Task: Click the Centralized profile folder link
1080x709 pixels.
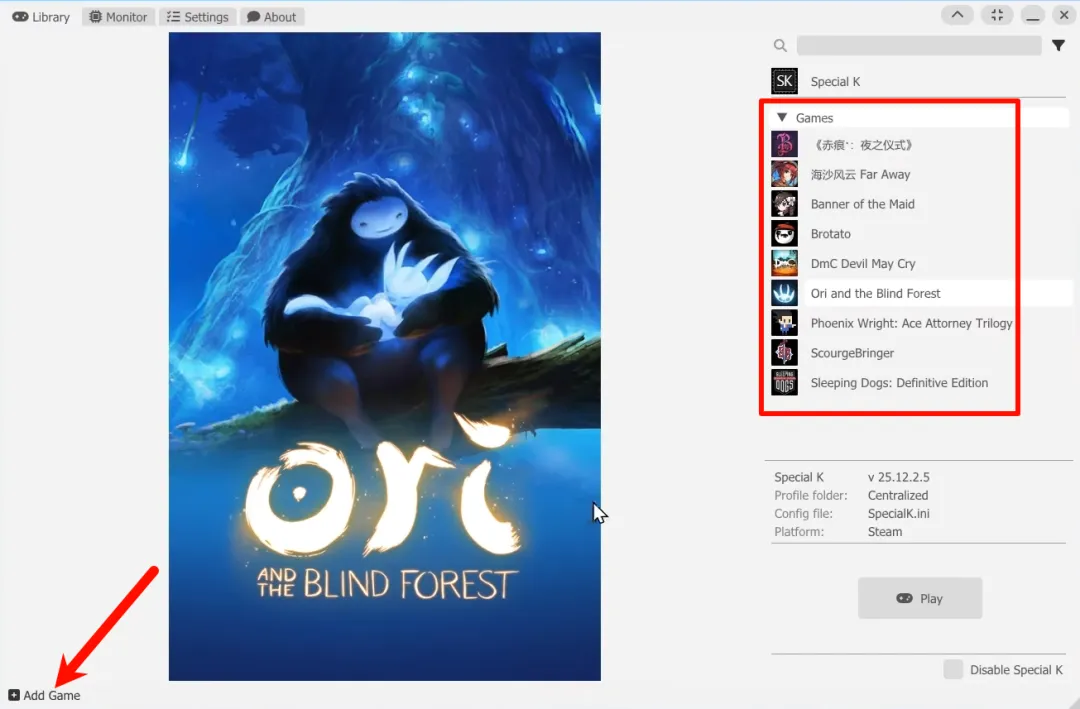Action: tap(897, 495)
